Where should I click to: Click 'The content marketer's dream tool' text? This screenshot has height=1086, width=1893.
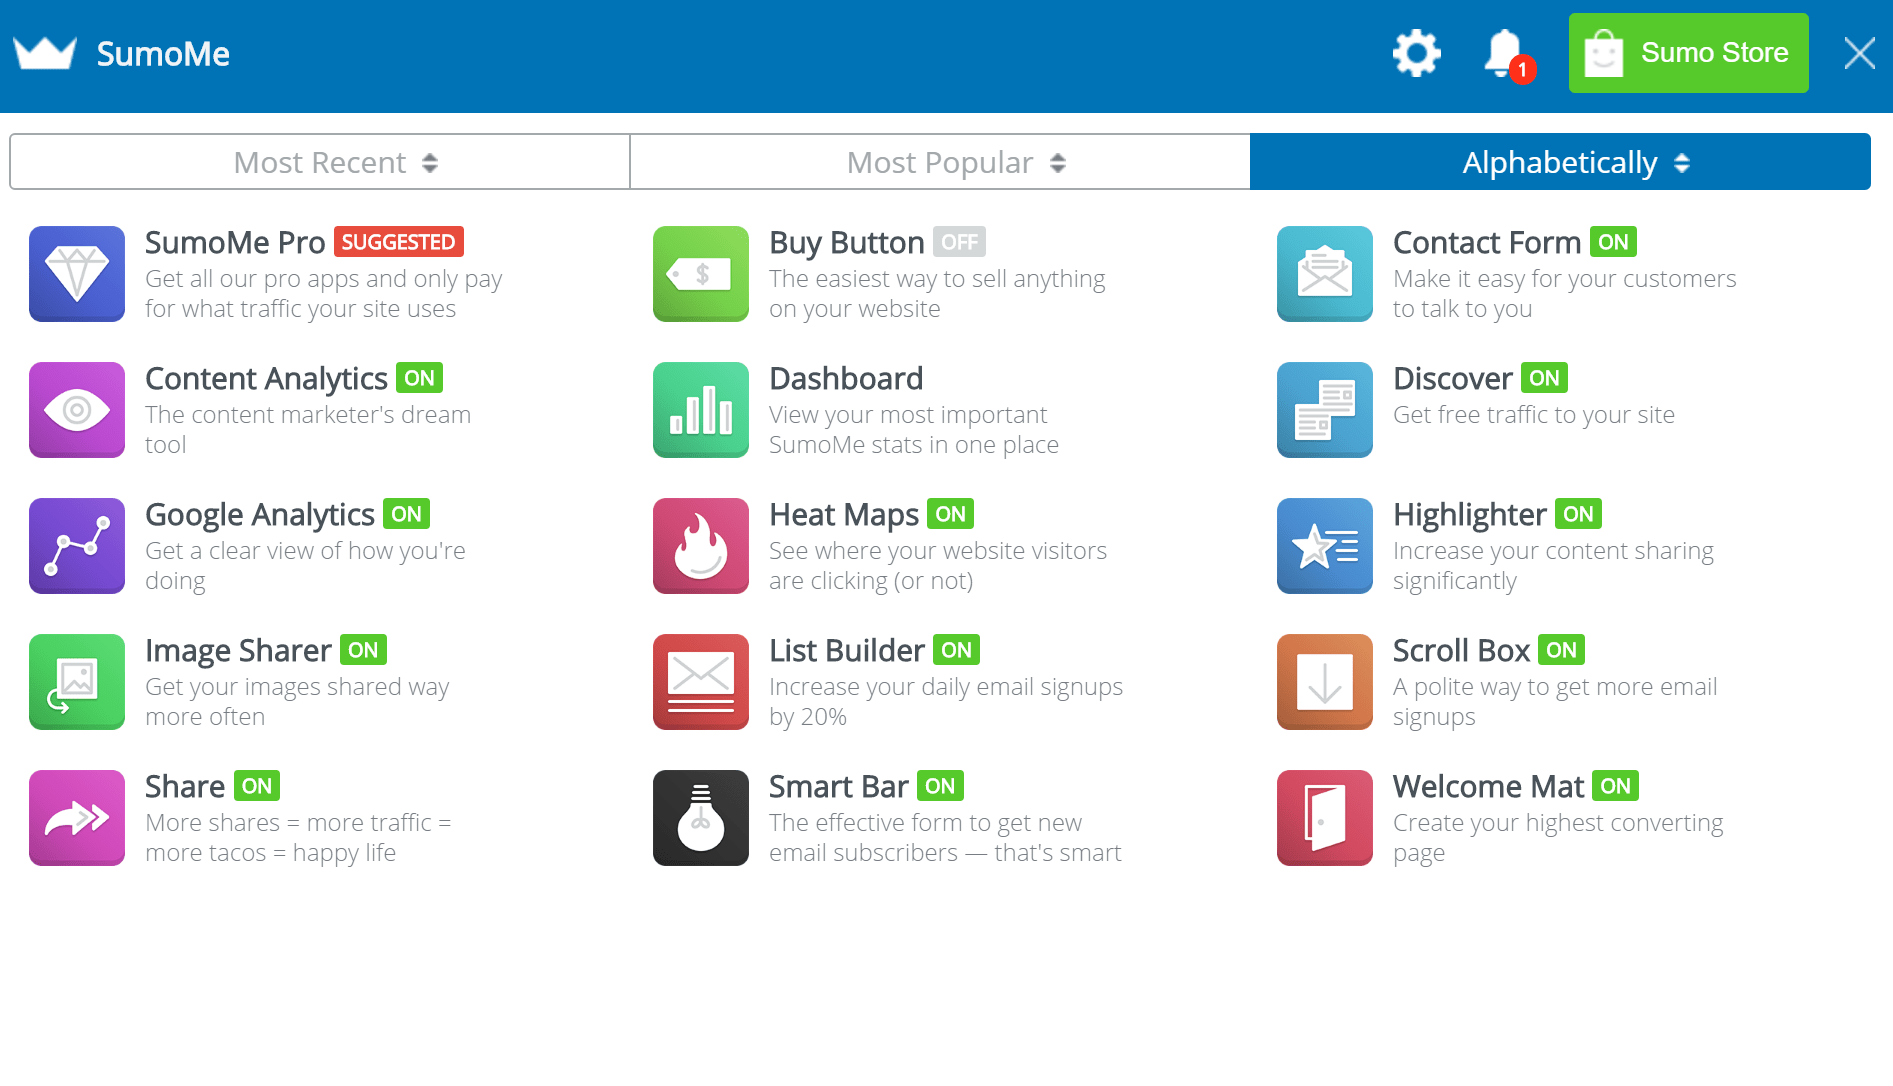point(308,430)
